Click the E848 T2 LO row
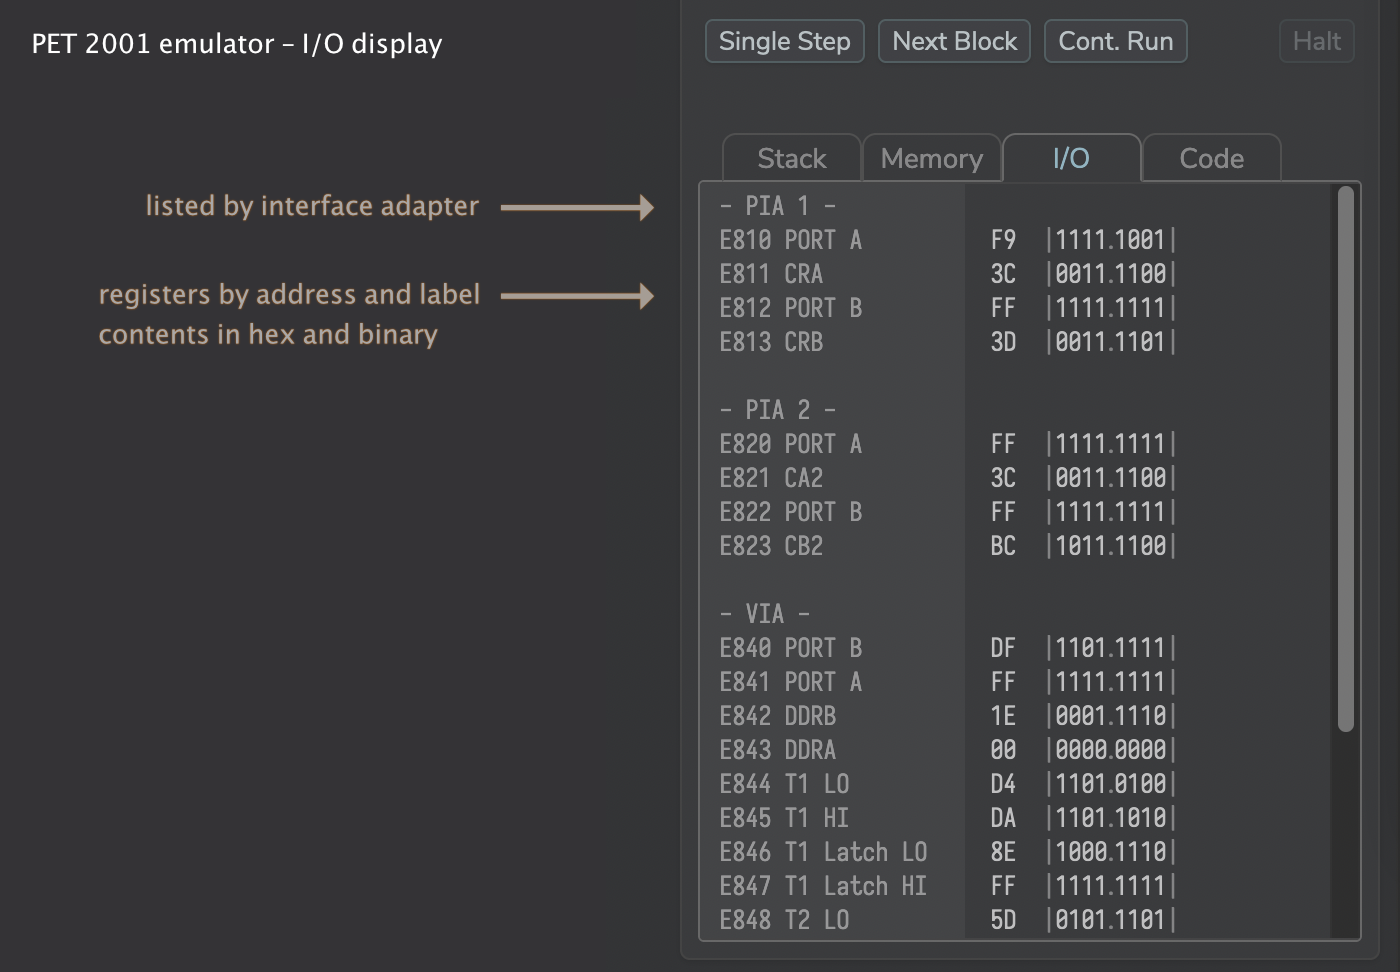The width and height of the screenshot is (1400, 972). coord(1017,920)
